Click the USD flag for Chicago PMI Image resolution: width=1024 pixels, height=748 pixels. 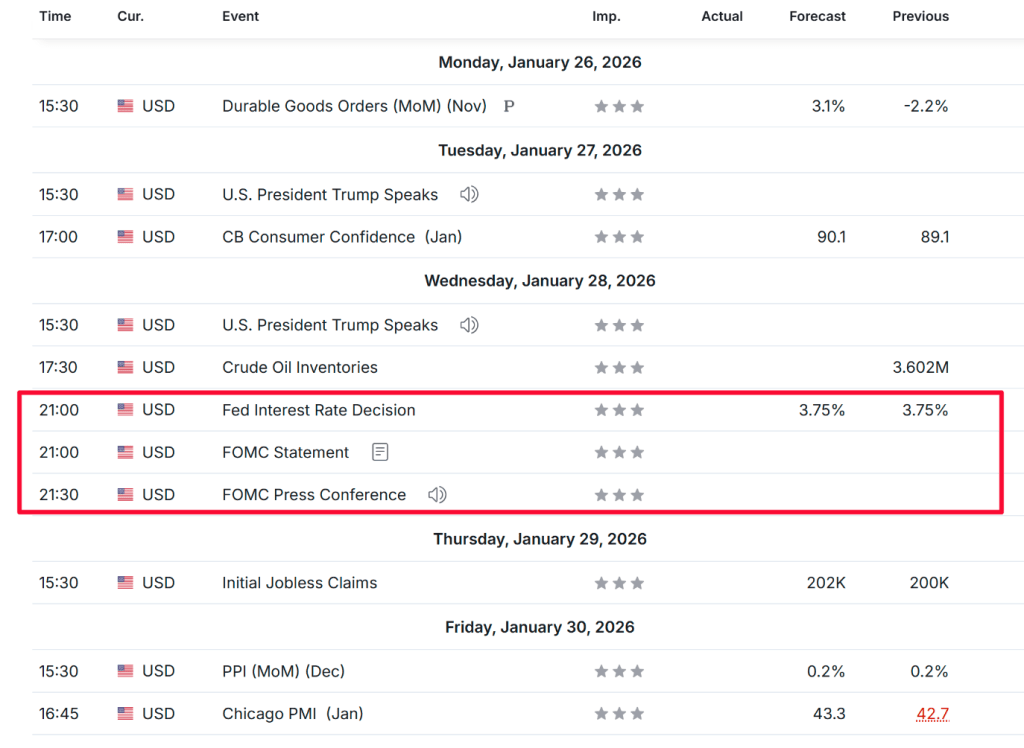pyautogui.click(x=125, y=714)
